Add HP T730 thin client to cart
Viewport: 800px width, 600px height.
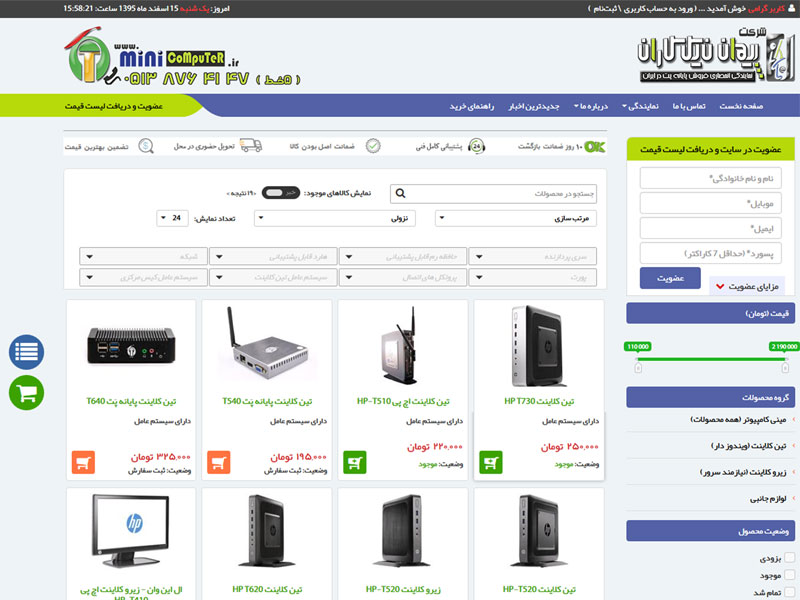pyautogui.click(x=491, y=462)
